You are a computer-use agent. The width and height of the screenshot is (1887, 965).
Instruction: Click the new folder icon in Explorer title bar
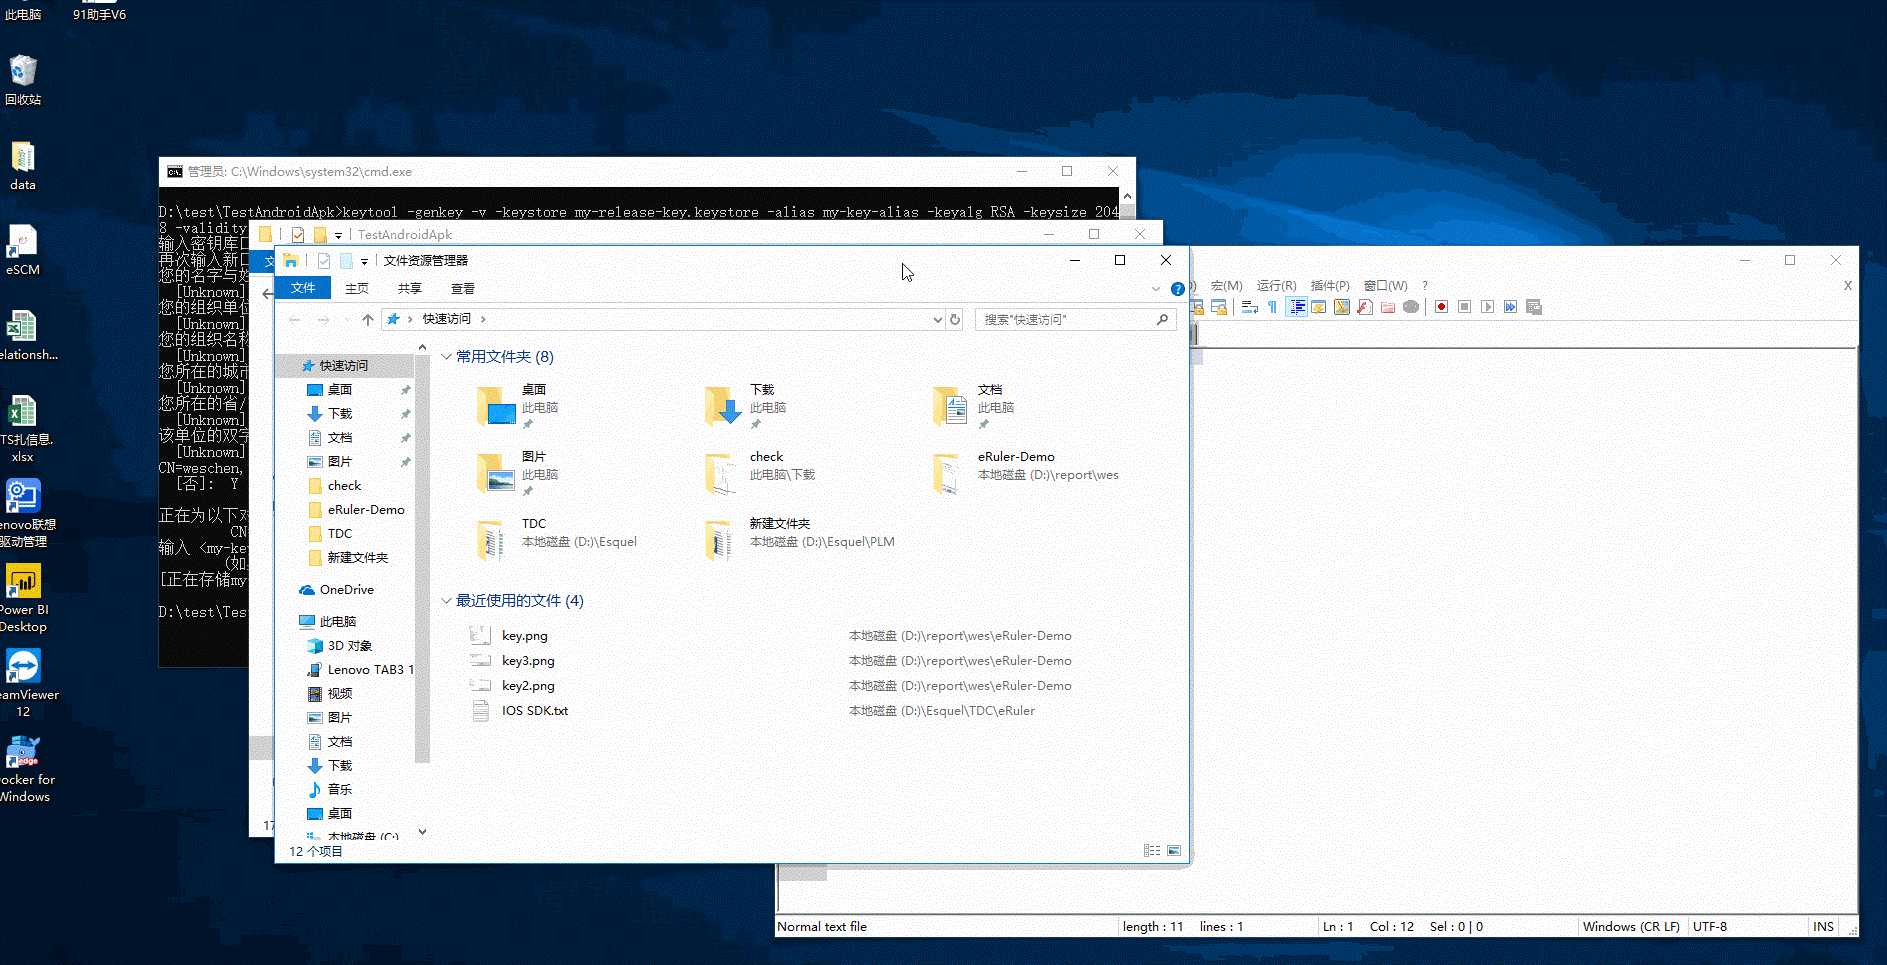pos(346,261)
